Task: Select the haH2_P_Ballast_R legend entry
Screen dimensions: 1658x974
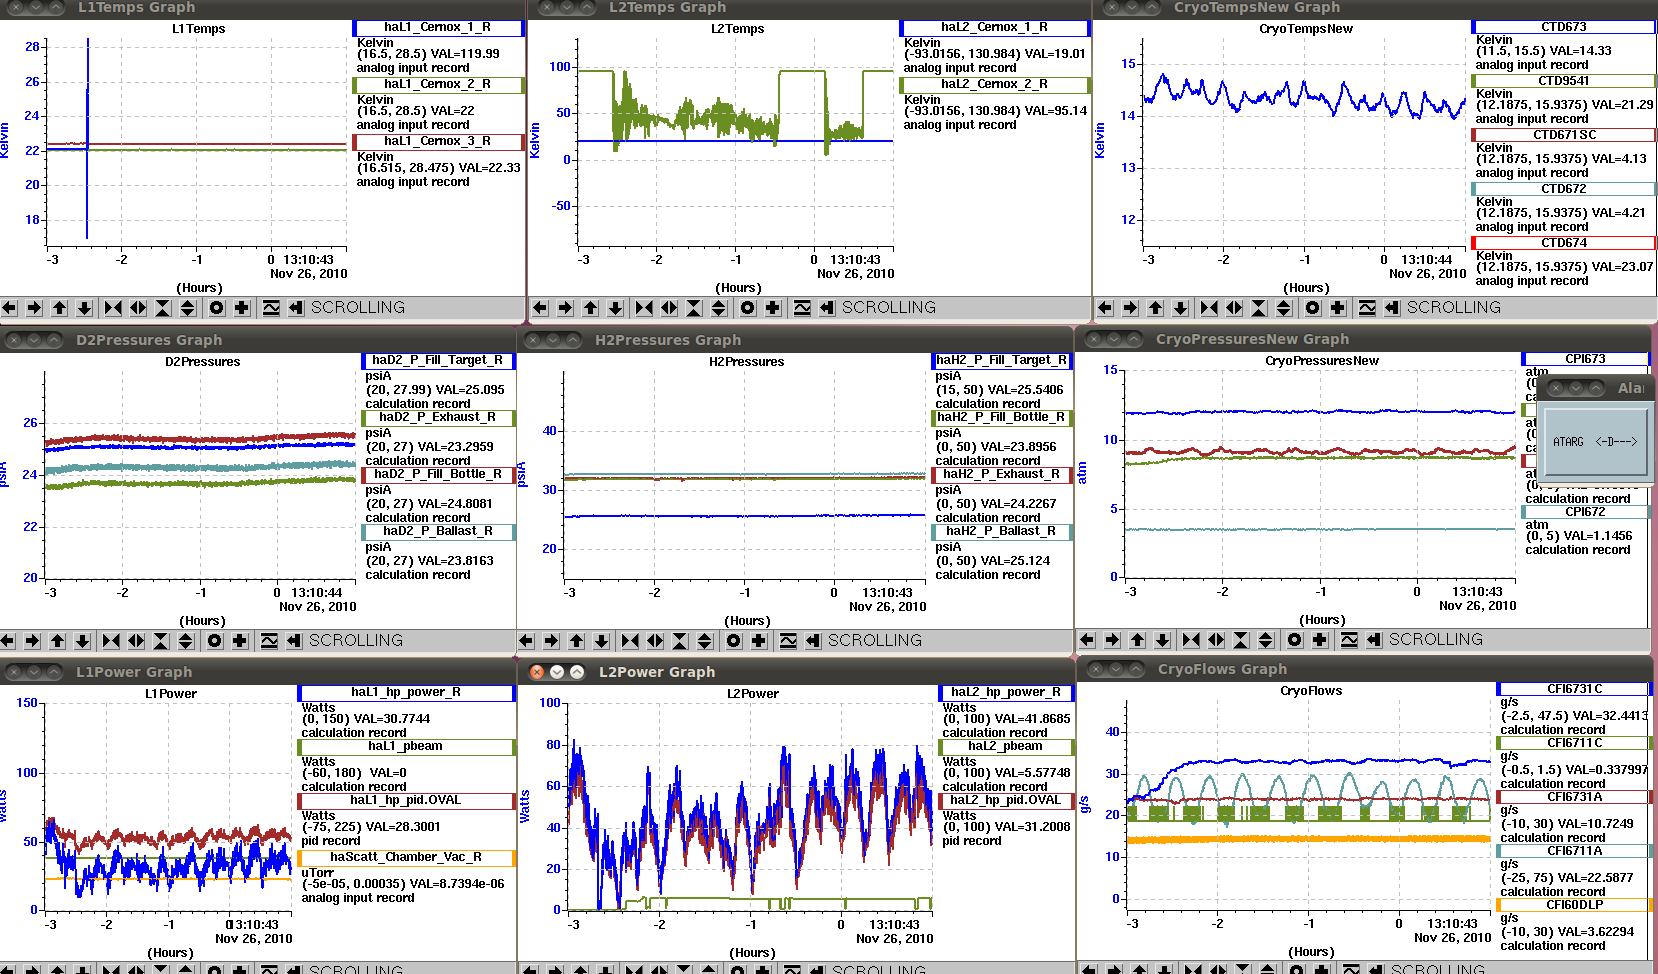Action: [x=1002, y=532]
